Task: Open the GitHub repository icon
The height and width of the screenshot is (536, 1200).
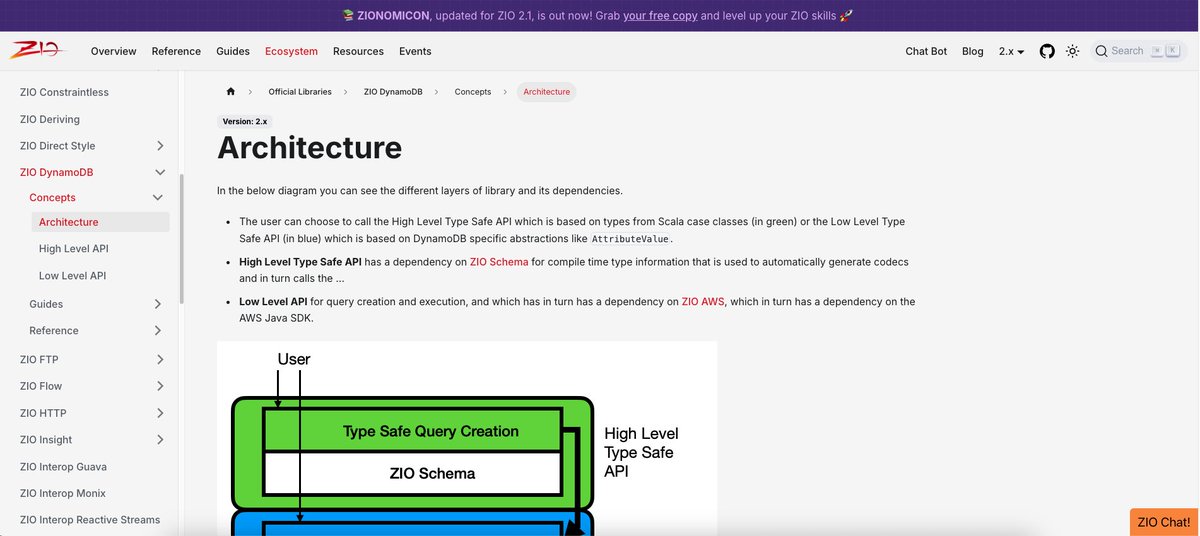Action: click(x=1047, y=51)
